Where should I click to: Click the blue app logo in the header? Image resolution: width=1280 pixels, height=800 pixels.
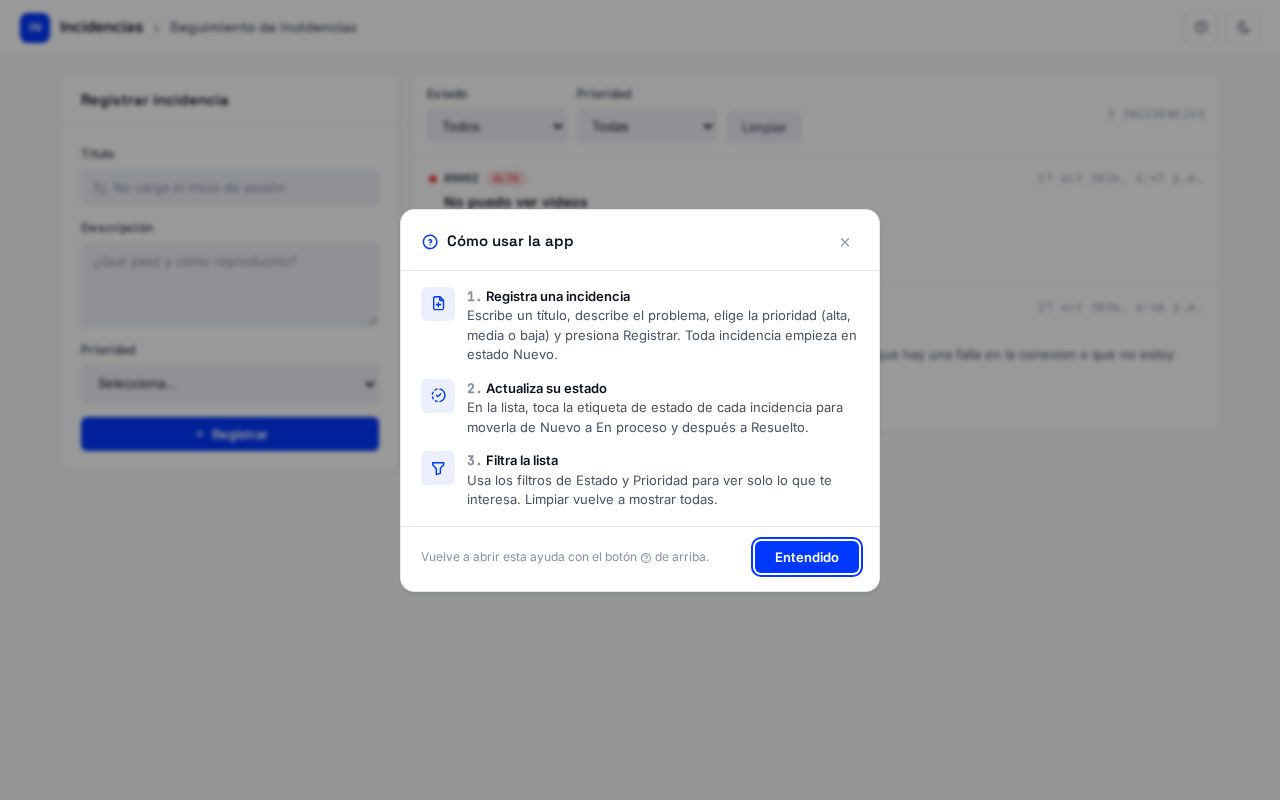point(35,28)
